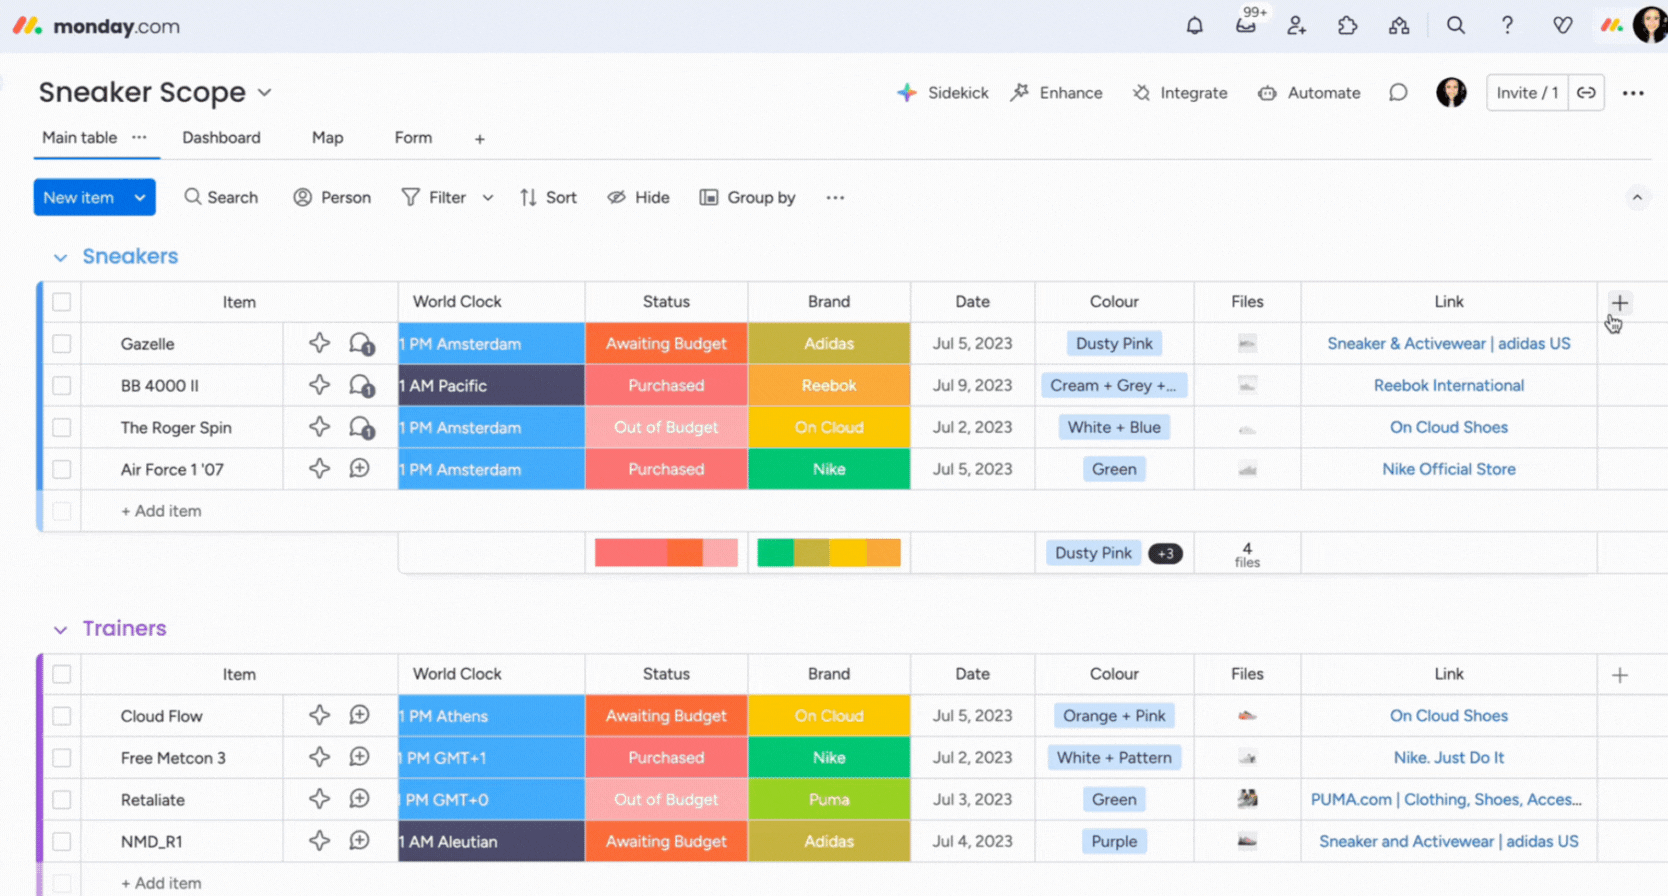This screenshot has width=1668, height=896.
Task: Tick The Roger Spin row checkbox
Action: point(62,428)
